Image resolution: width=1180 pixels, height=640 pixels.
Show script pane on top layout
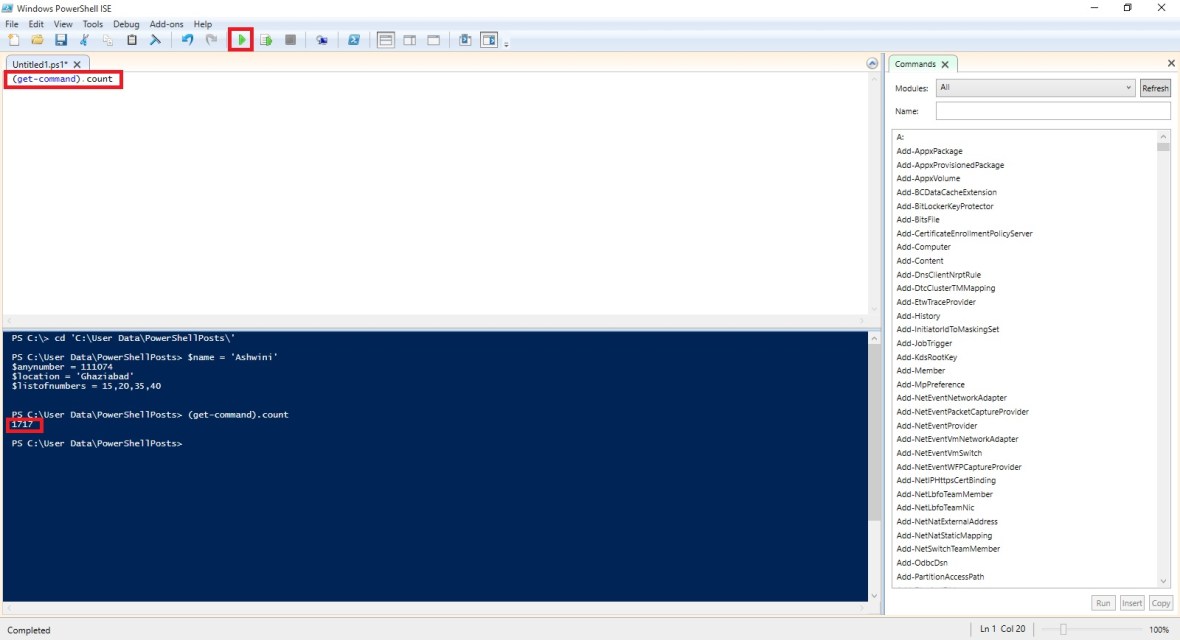pyautogui.click(x=385, y=40)
